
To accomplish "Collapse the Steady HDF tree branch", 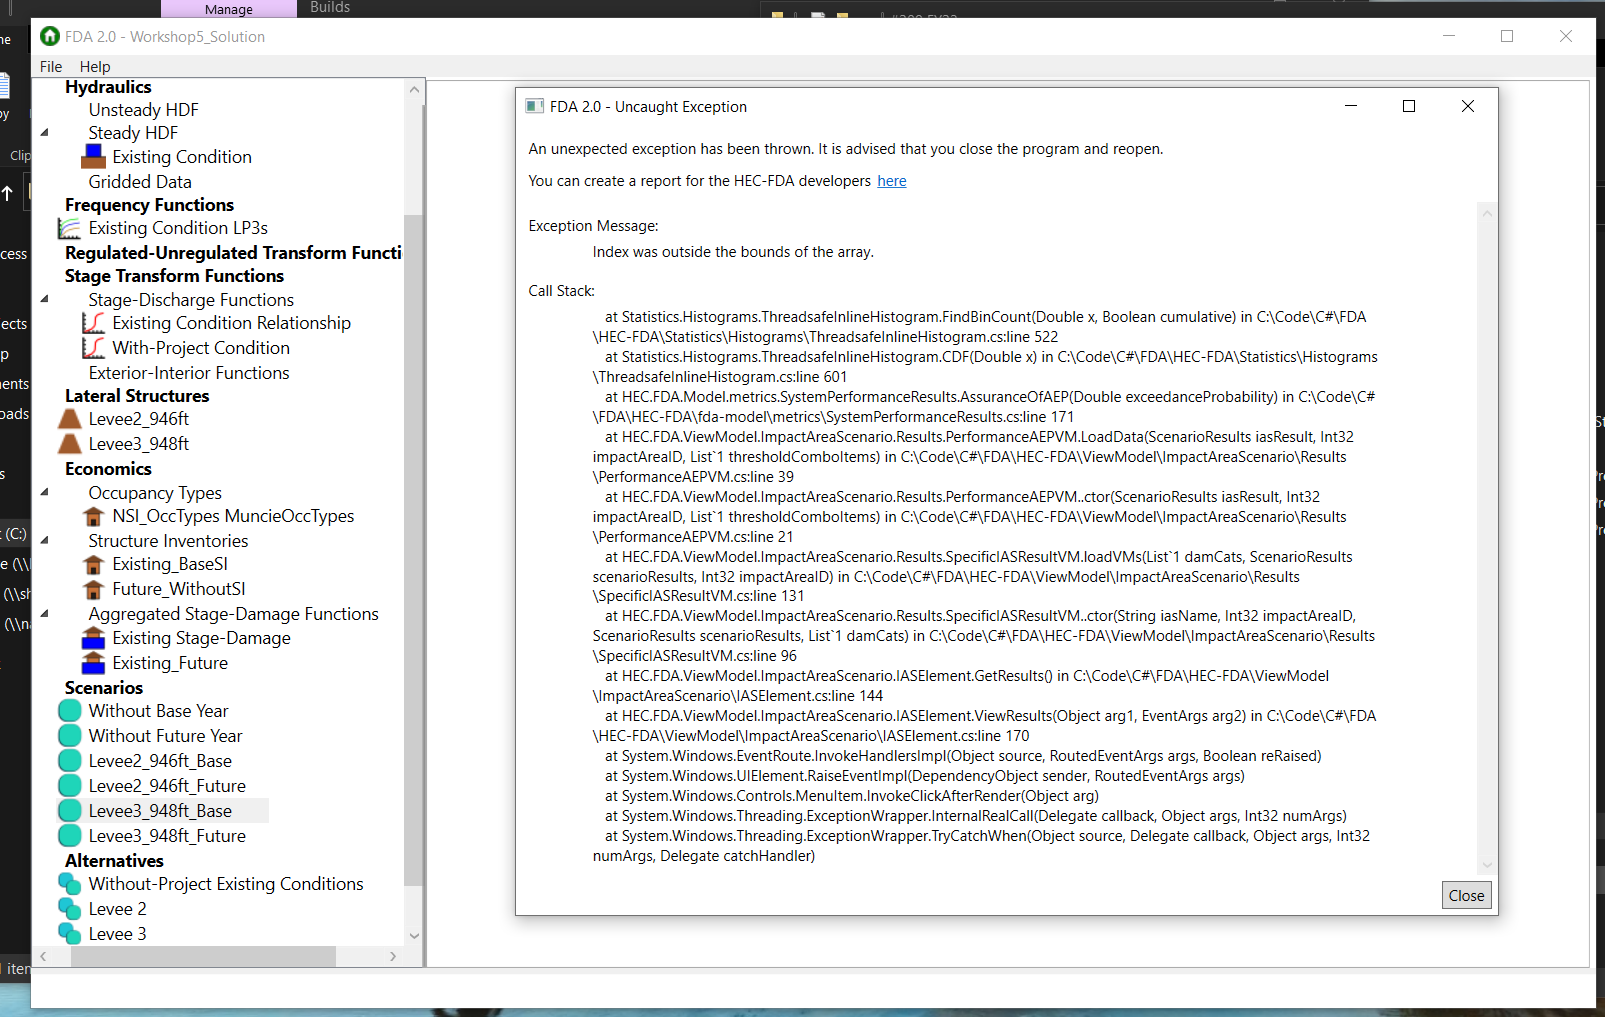I will coord(44,132).
